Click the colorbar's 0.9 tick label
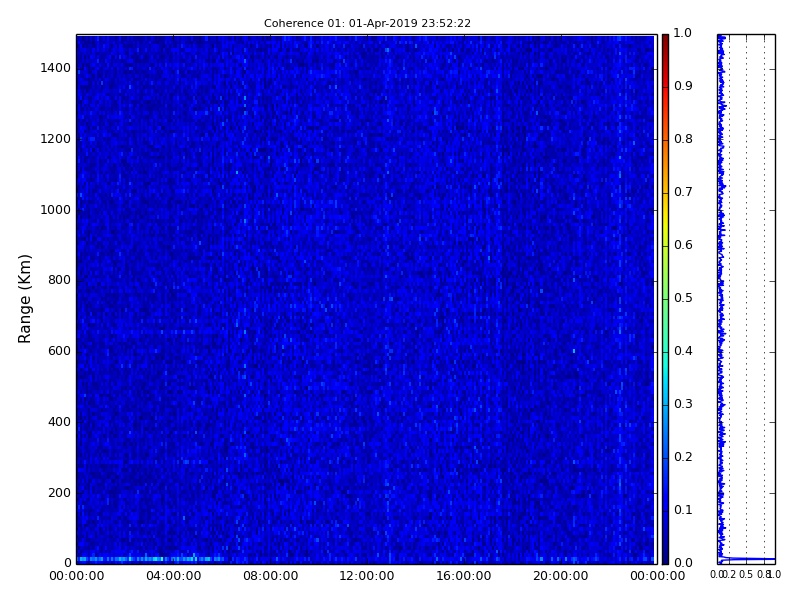The height and width of the screenshot is (600, 800). [683, 86]
